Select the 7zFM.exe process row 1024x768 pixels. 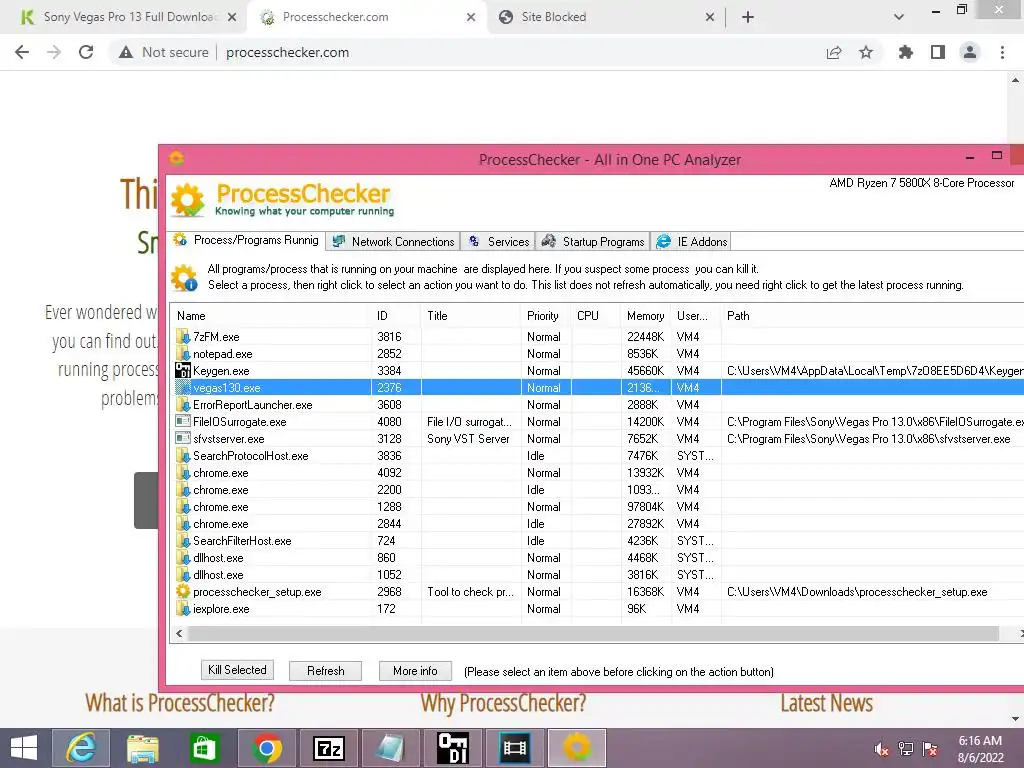pyautogui.click(x=598, y=337)
